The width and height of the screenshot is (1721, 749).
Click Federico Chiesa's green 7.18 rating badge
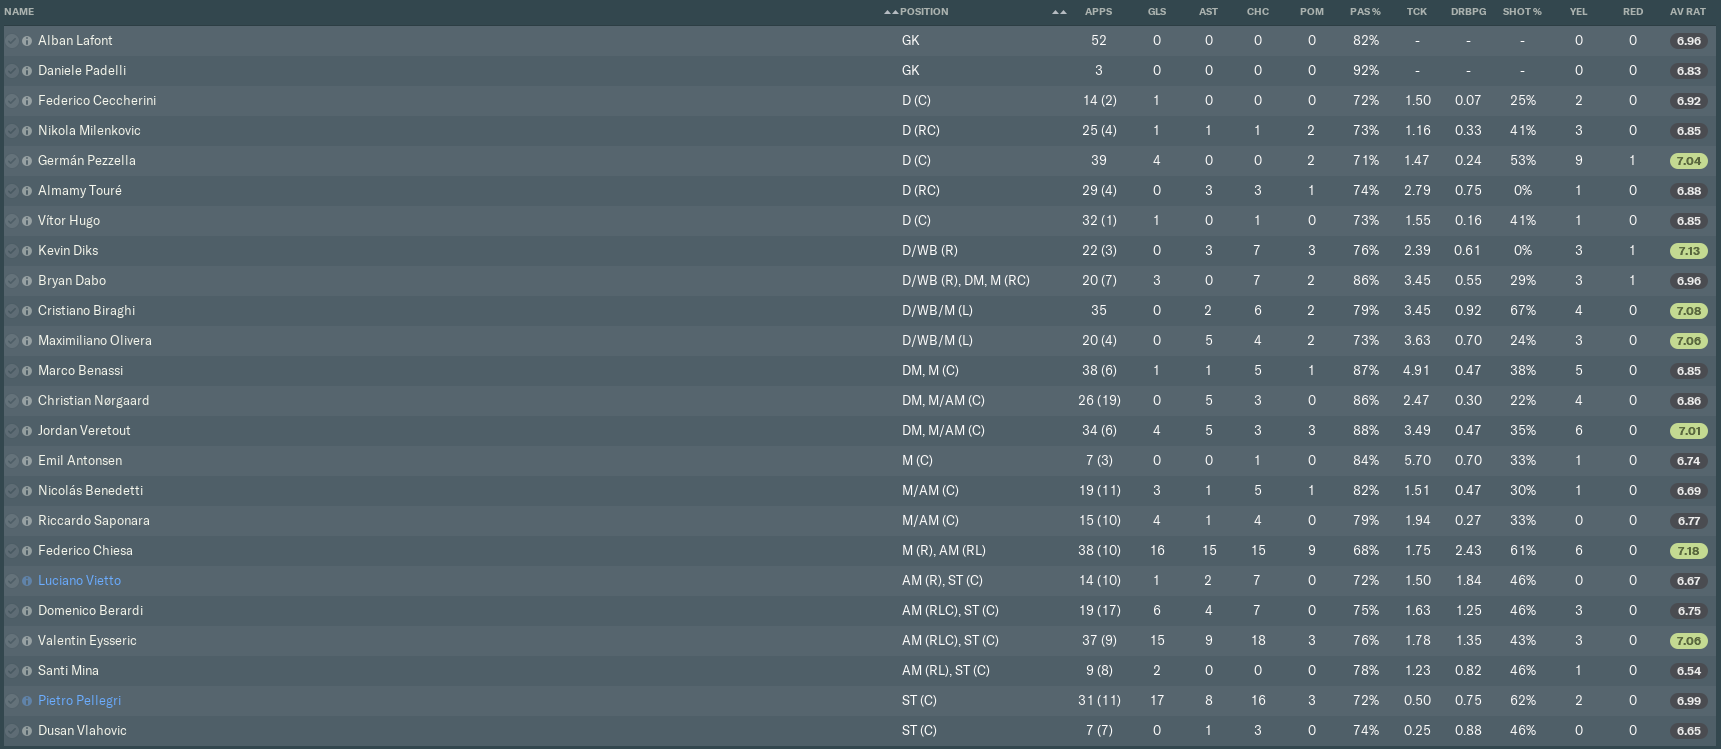(x=1688, y=551)
